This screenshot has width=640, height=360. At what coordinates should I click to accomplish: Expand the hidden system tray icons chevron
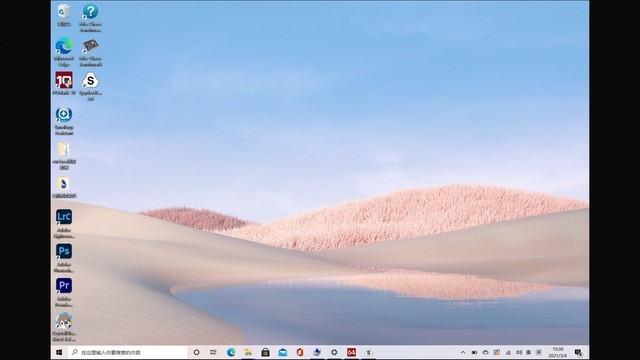click(463, 352)
